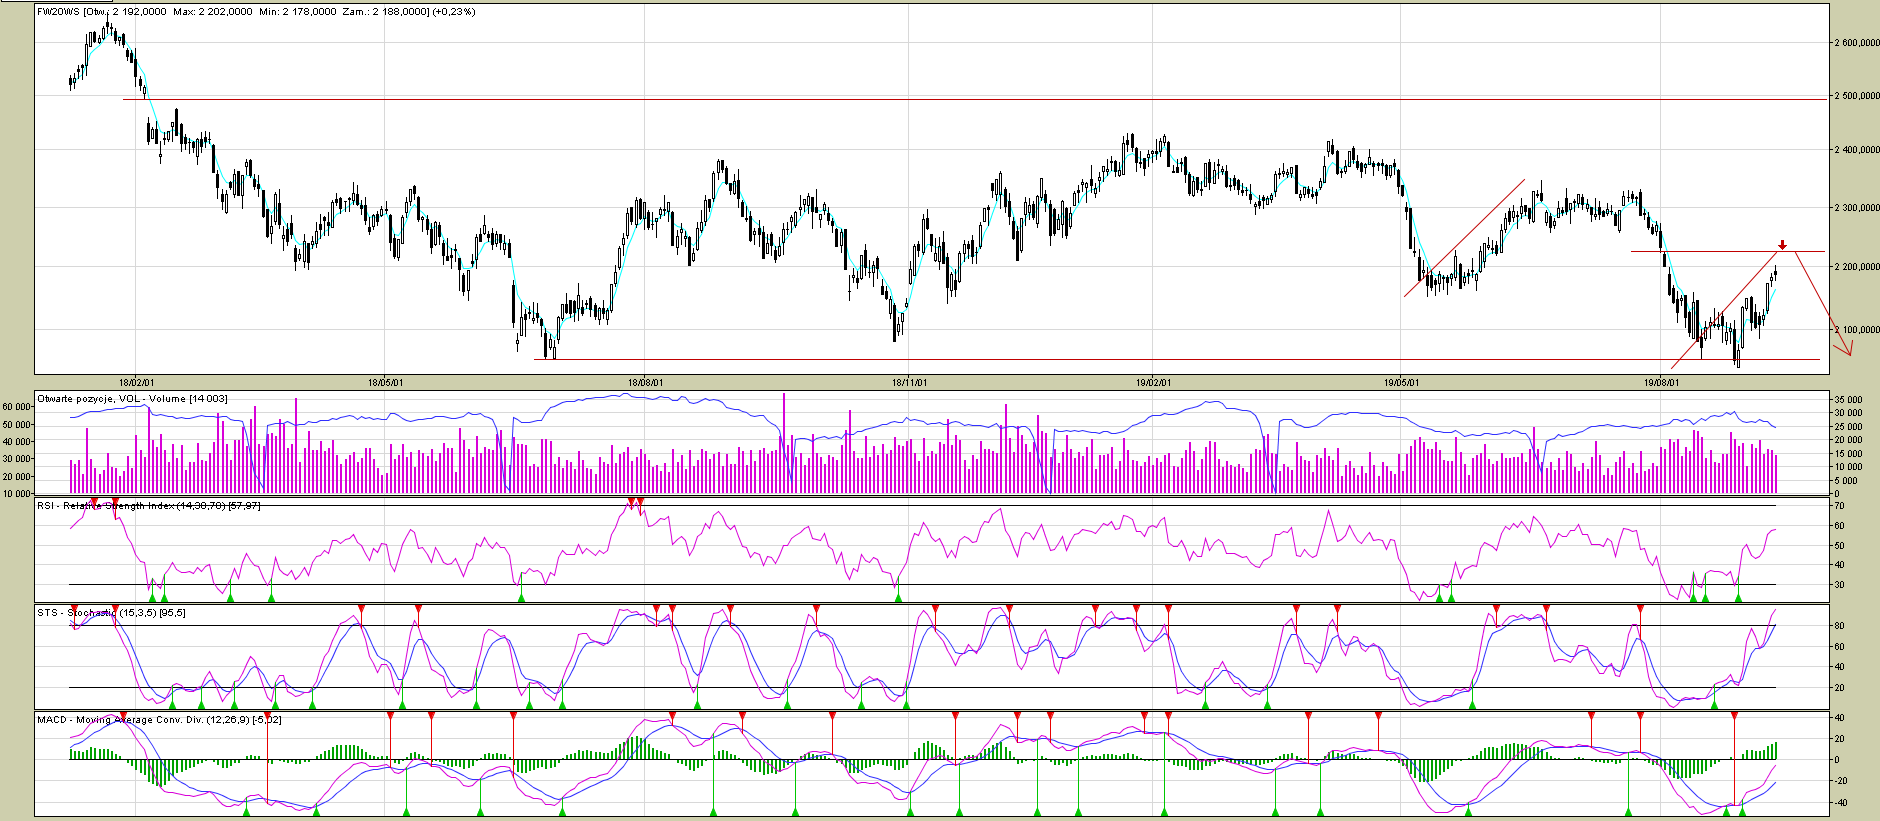The width and height of the screenshot is (1880, 821).
Task: Click the MACD Moving Average Conv. Div. label
Action: point(159,720)
